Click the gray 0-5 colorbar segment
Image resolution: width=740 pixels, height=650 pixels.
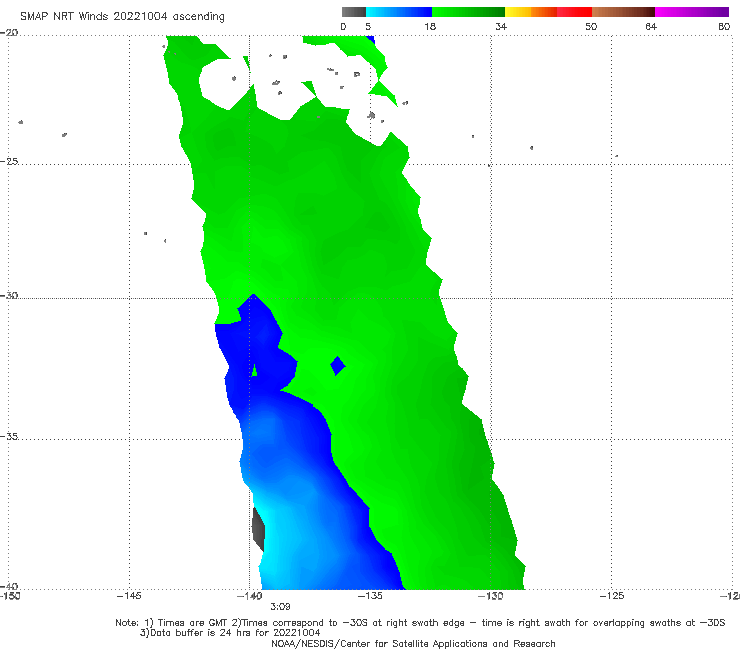pos(354,12)
